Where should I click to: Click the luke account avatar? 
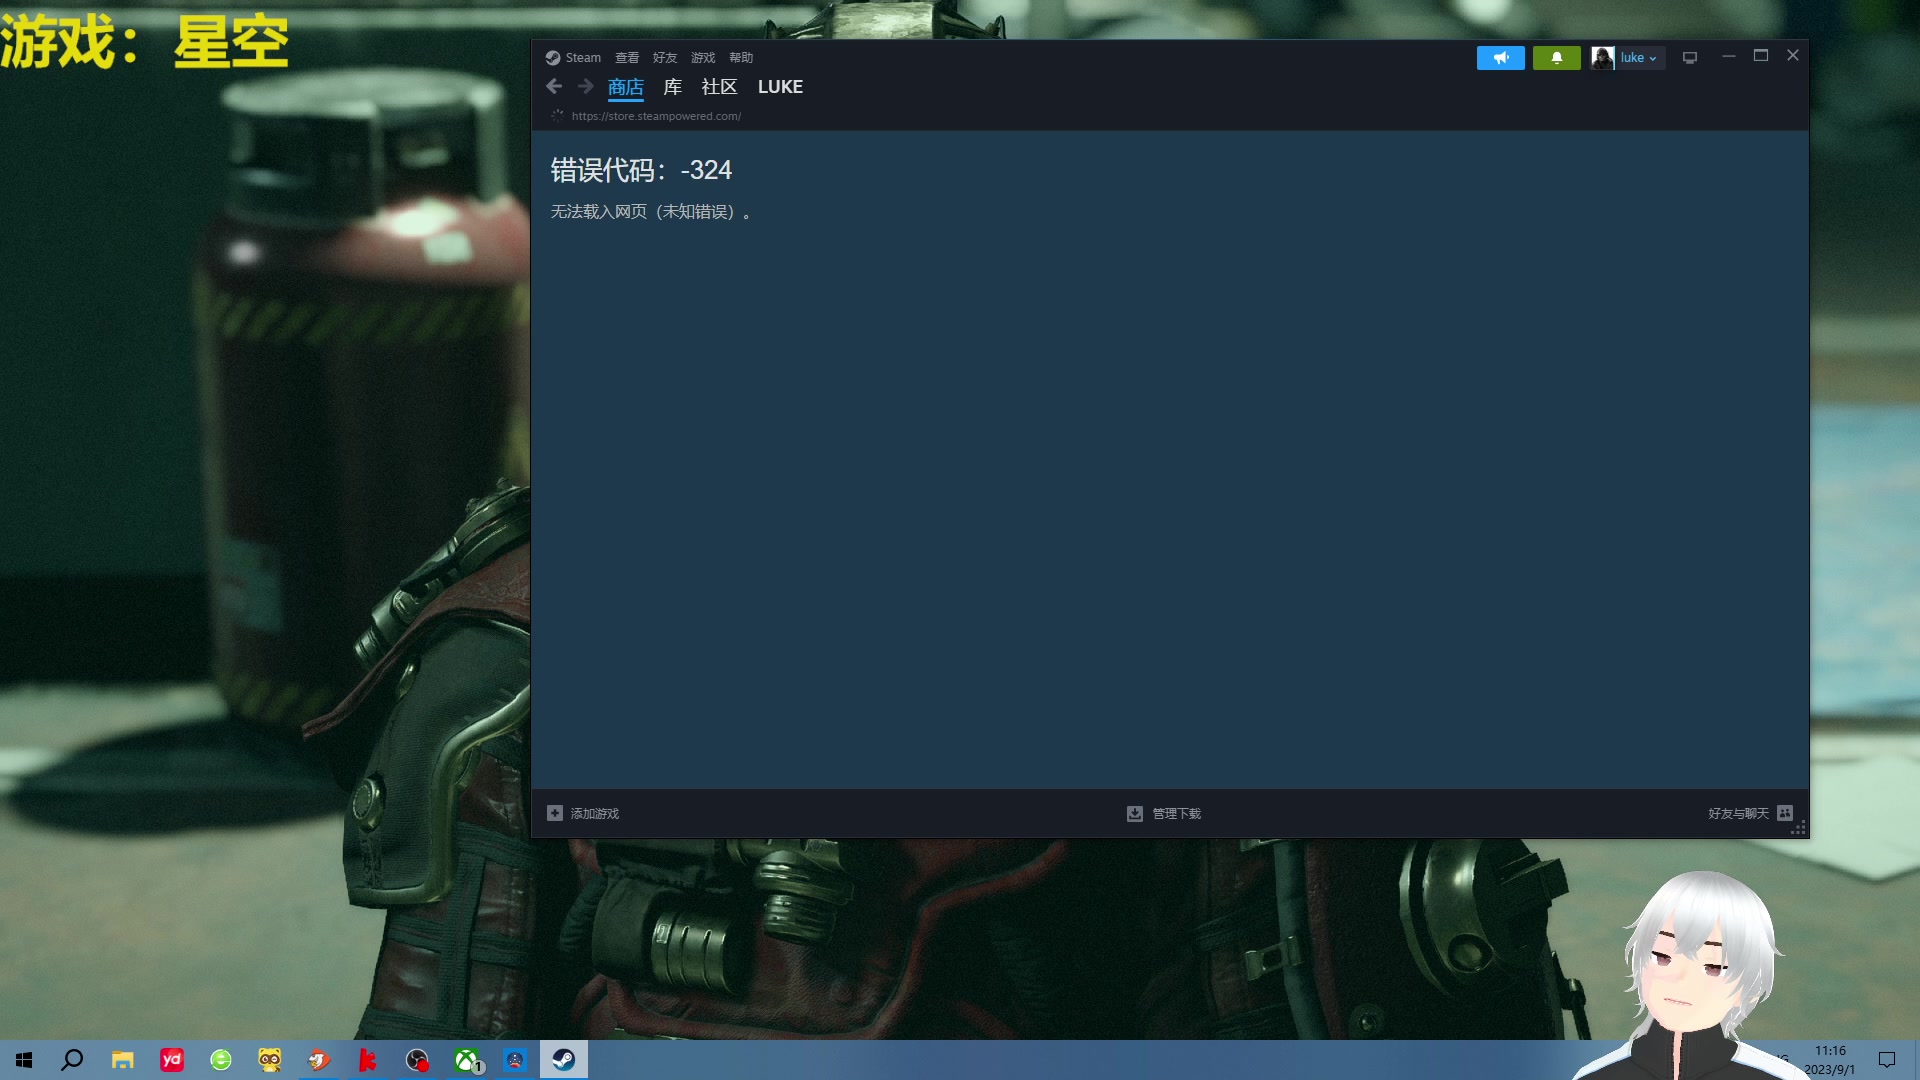tap(1603, 58)
